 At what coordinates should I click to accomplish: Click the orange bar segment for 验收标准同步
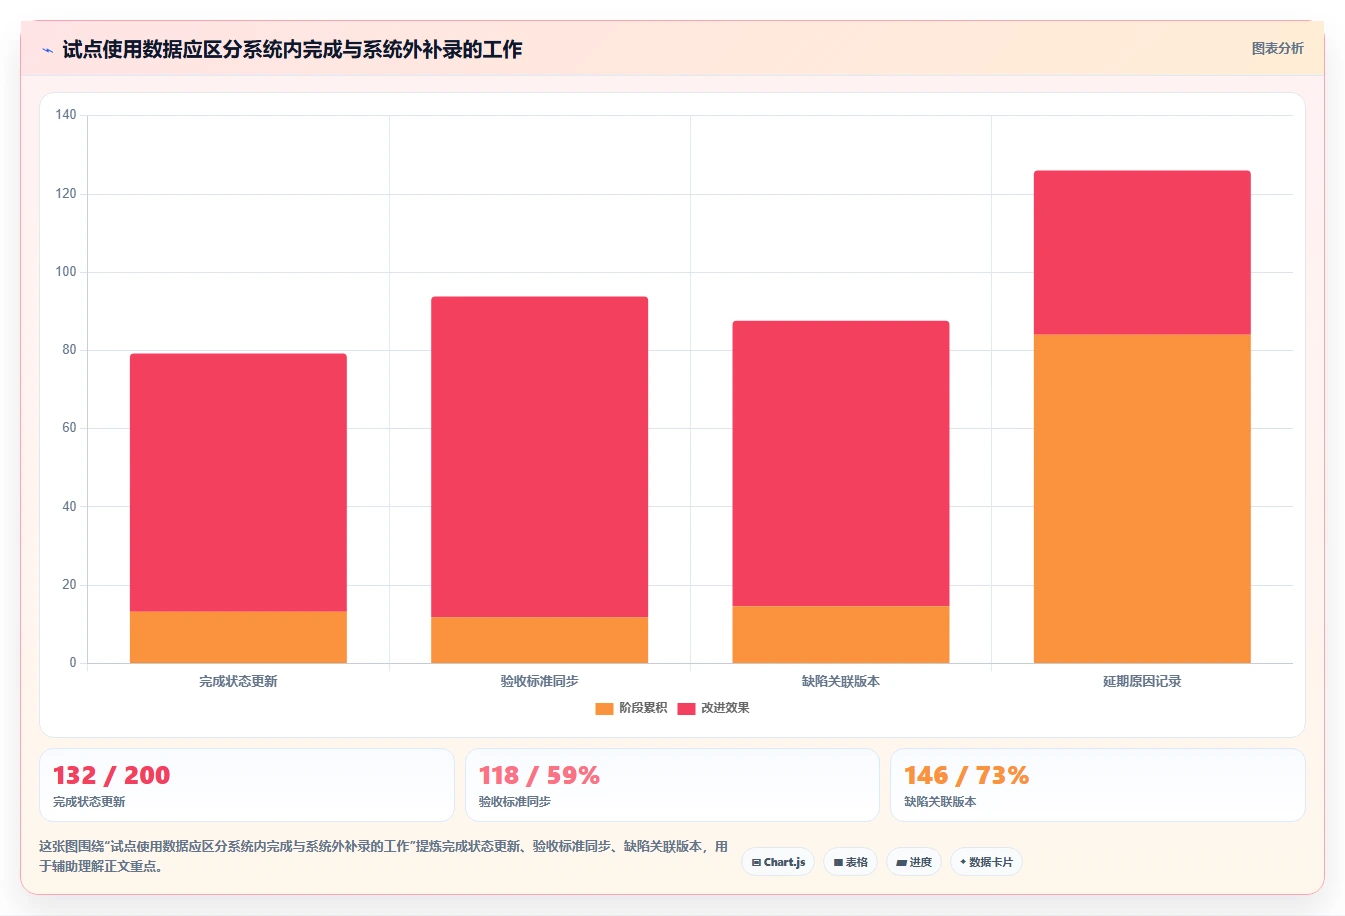[x=539, y=640]
